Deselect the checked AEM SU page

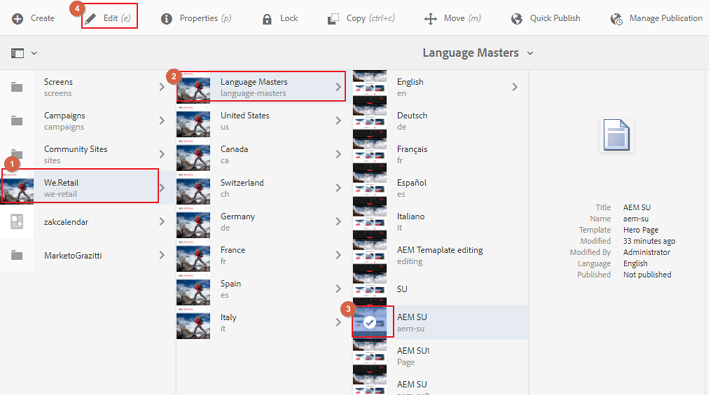tap(369, 322)
